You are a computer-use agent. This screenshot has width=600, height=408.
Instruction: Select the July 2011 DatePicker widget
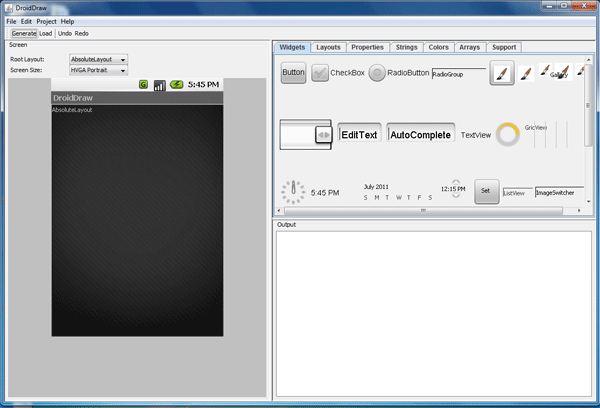coord(398,192)
